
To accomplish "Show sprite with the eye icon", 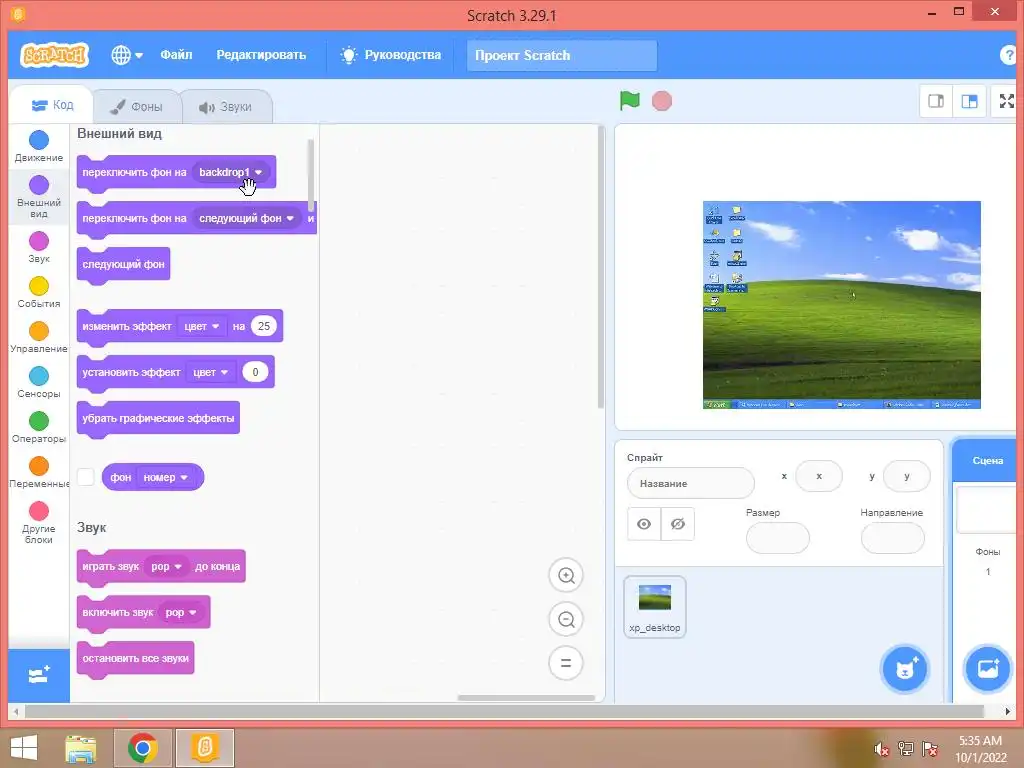I will pyautogui.click(x=644, y=524).
